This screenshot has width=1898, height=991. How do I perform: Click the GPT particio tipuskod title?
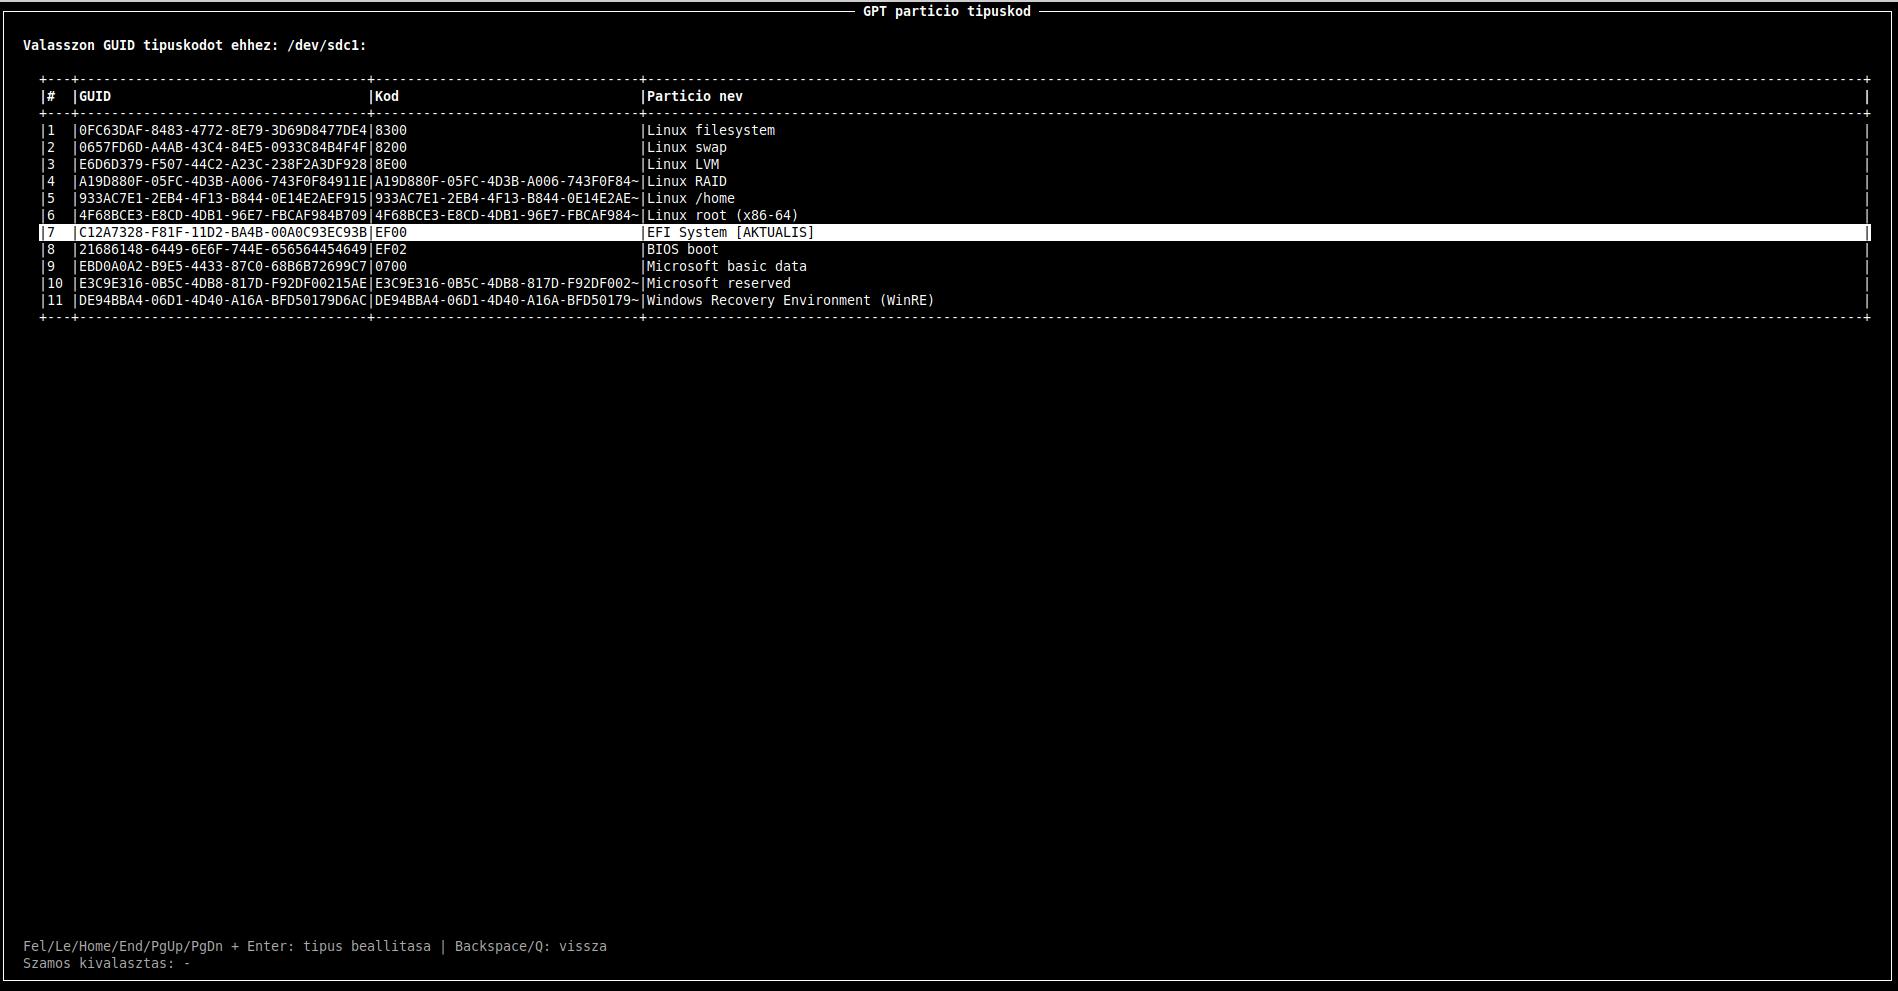pyautogui.click(x=947, y=11)
